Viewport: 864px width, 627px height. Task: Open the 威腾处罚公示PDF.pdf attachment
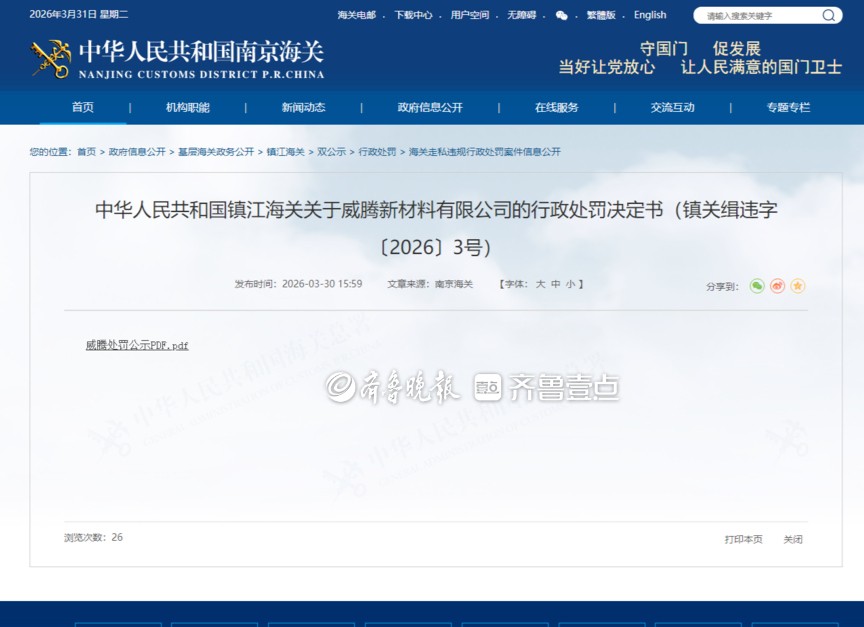click(137, 345)
